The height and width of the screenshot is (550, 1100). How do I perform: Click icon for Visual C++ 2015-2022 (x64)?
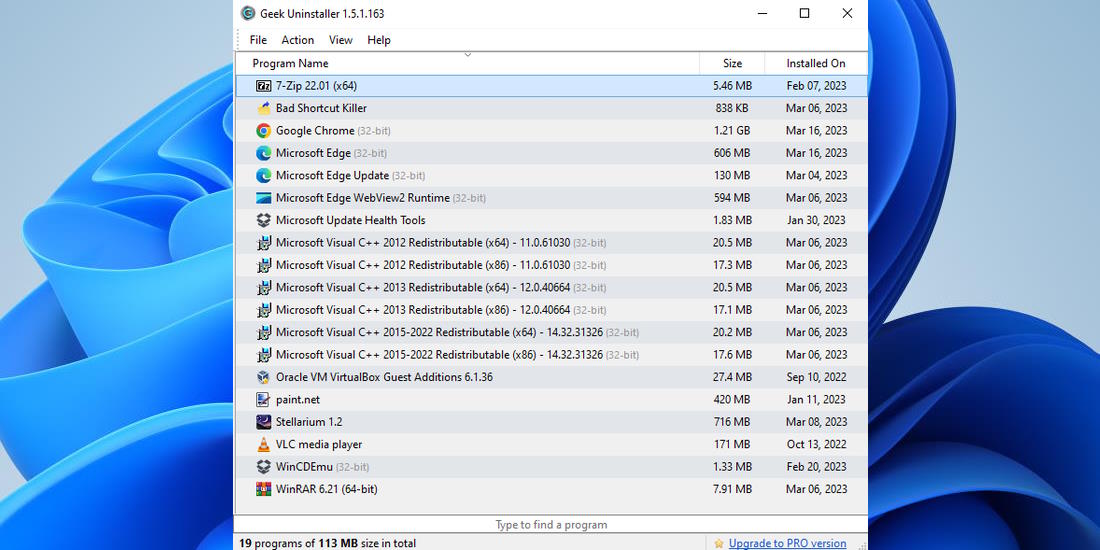click(x=264, y=333)
